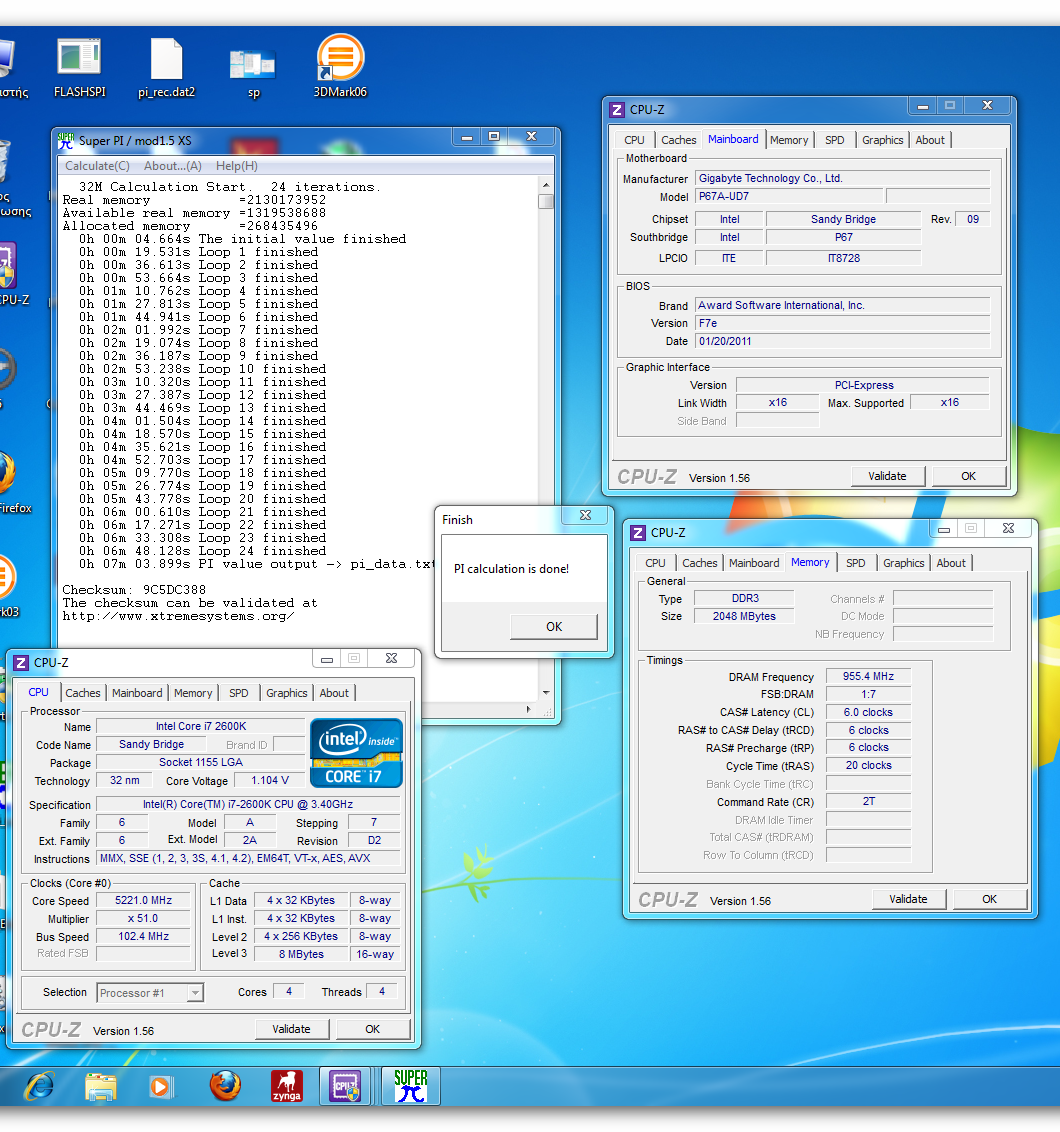Screen dimensions: 1060x1132
Task: Select CPU tab in Mainboard window
Action: 635,140
